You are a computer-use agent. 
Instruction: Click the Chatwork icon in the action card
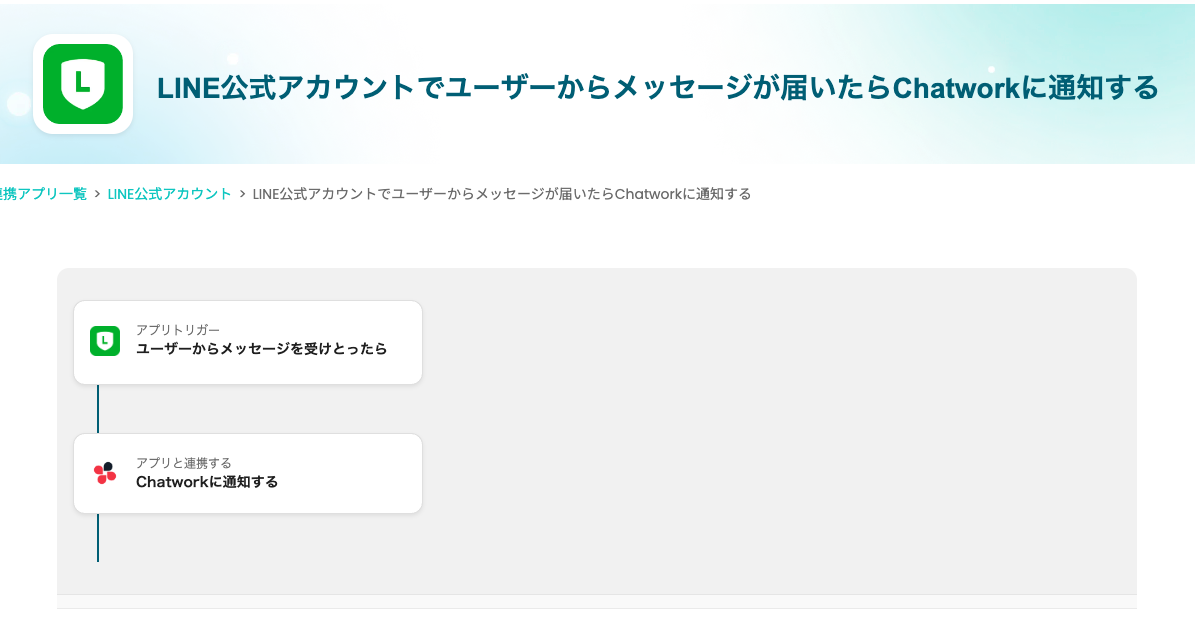pyautogui.click(x=105, y=473)
